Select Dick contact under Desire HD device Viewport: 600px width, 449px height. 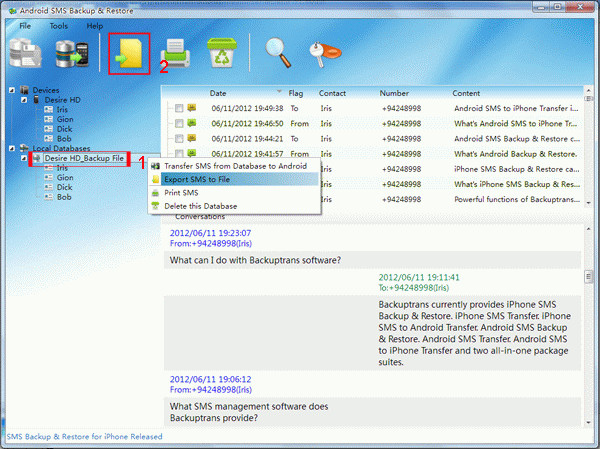click(64, 129)
